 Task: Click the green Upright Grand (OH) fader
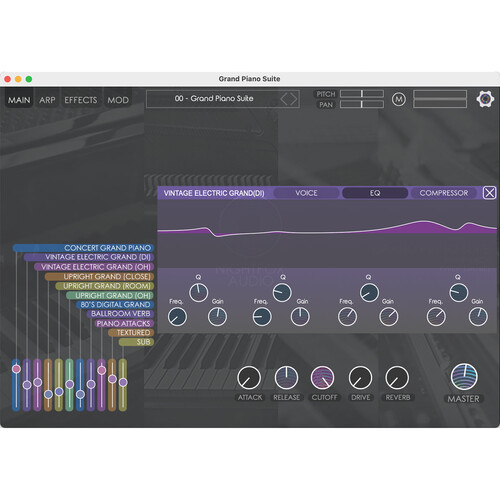(69, 385)
